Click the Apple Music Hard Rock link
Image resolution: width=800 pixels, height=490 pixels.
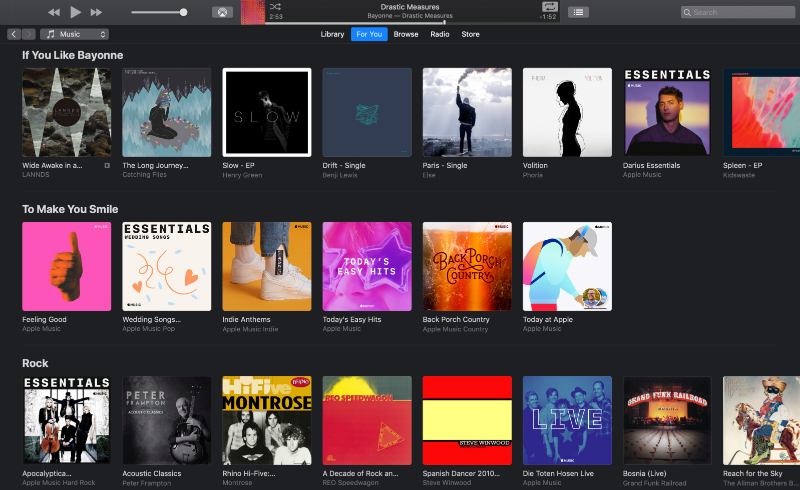coord(59,483)
